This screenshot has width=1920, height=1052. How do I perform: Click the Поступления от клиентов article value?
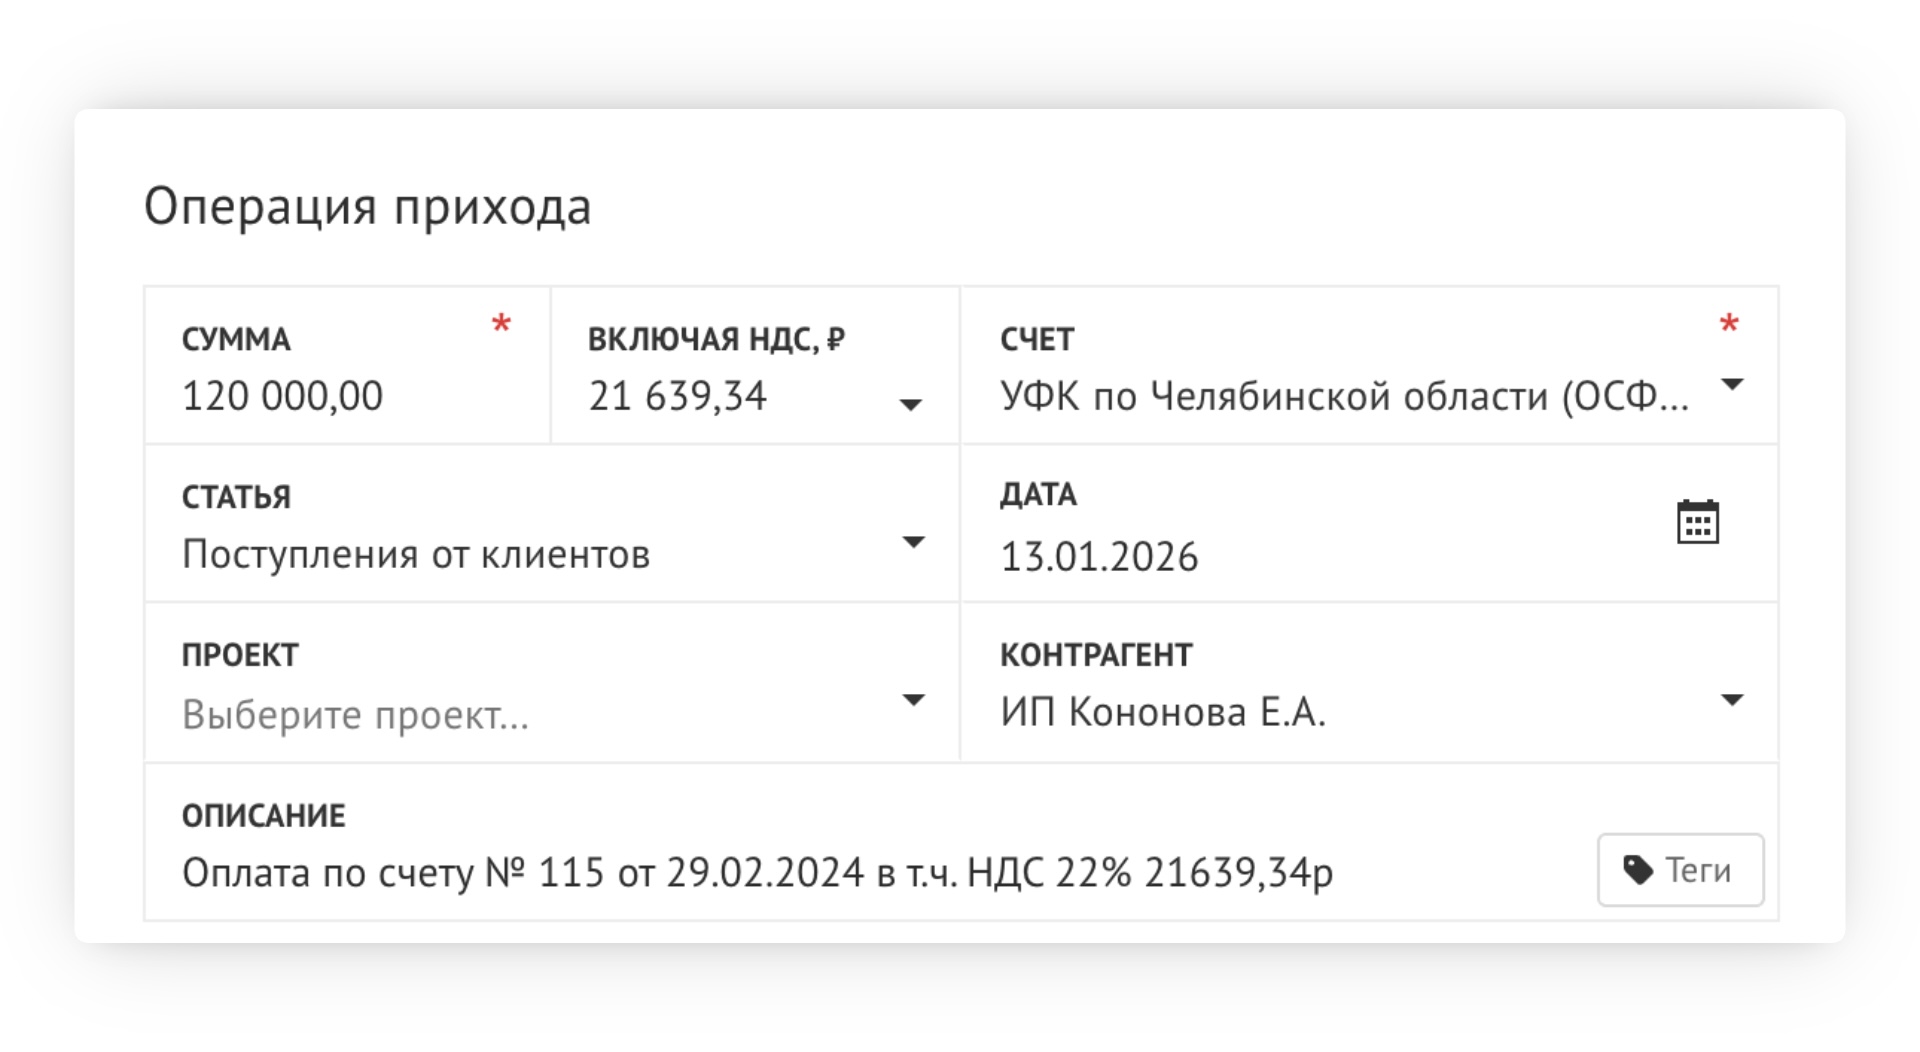pos(416,554)
